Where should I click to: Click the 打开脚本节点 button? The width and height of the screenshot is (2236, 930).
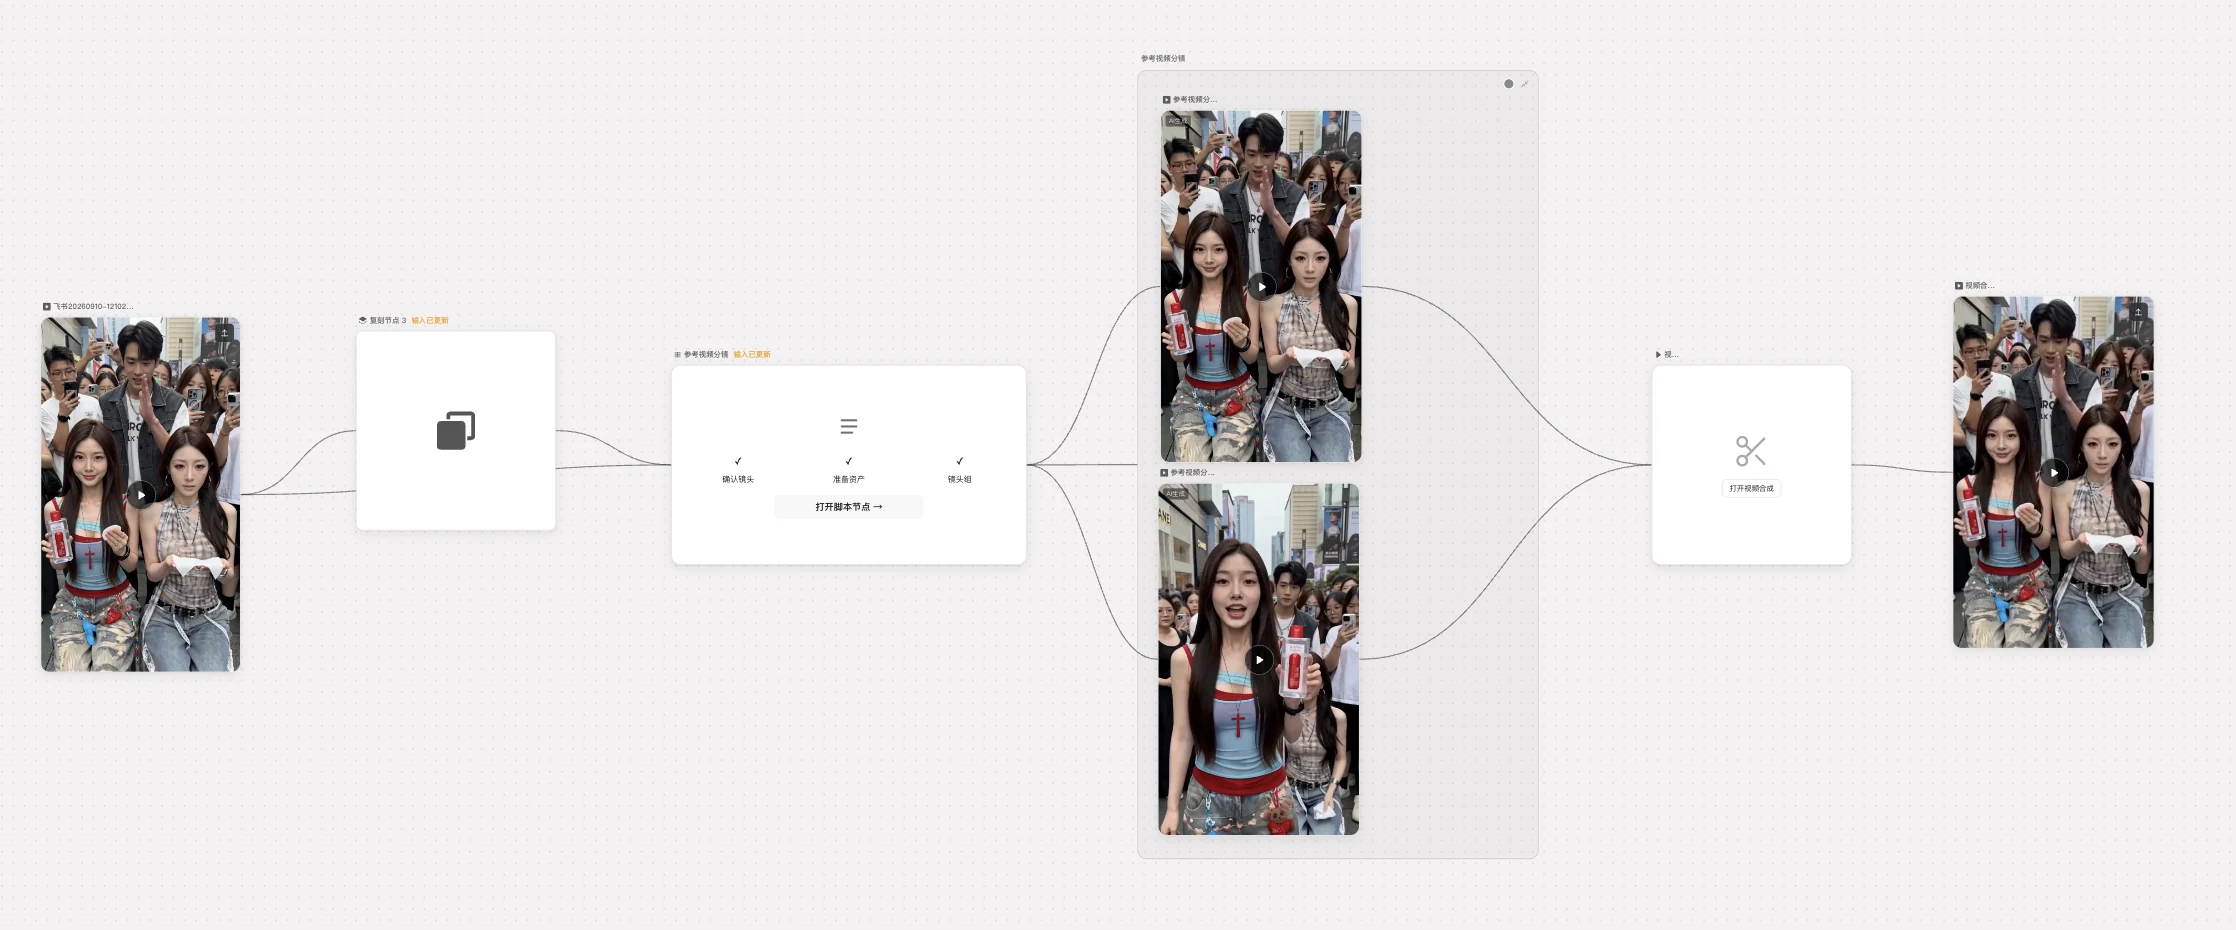click(x=849, y=507)
